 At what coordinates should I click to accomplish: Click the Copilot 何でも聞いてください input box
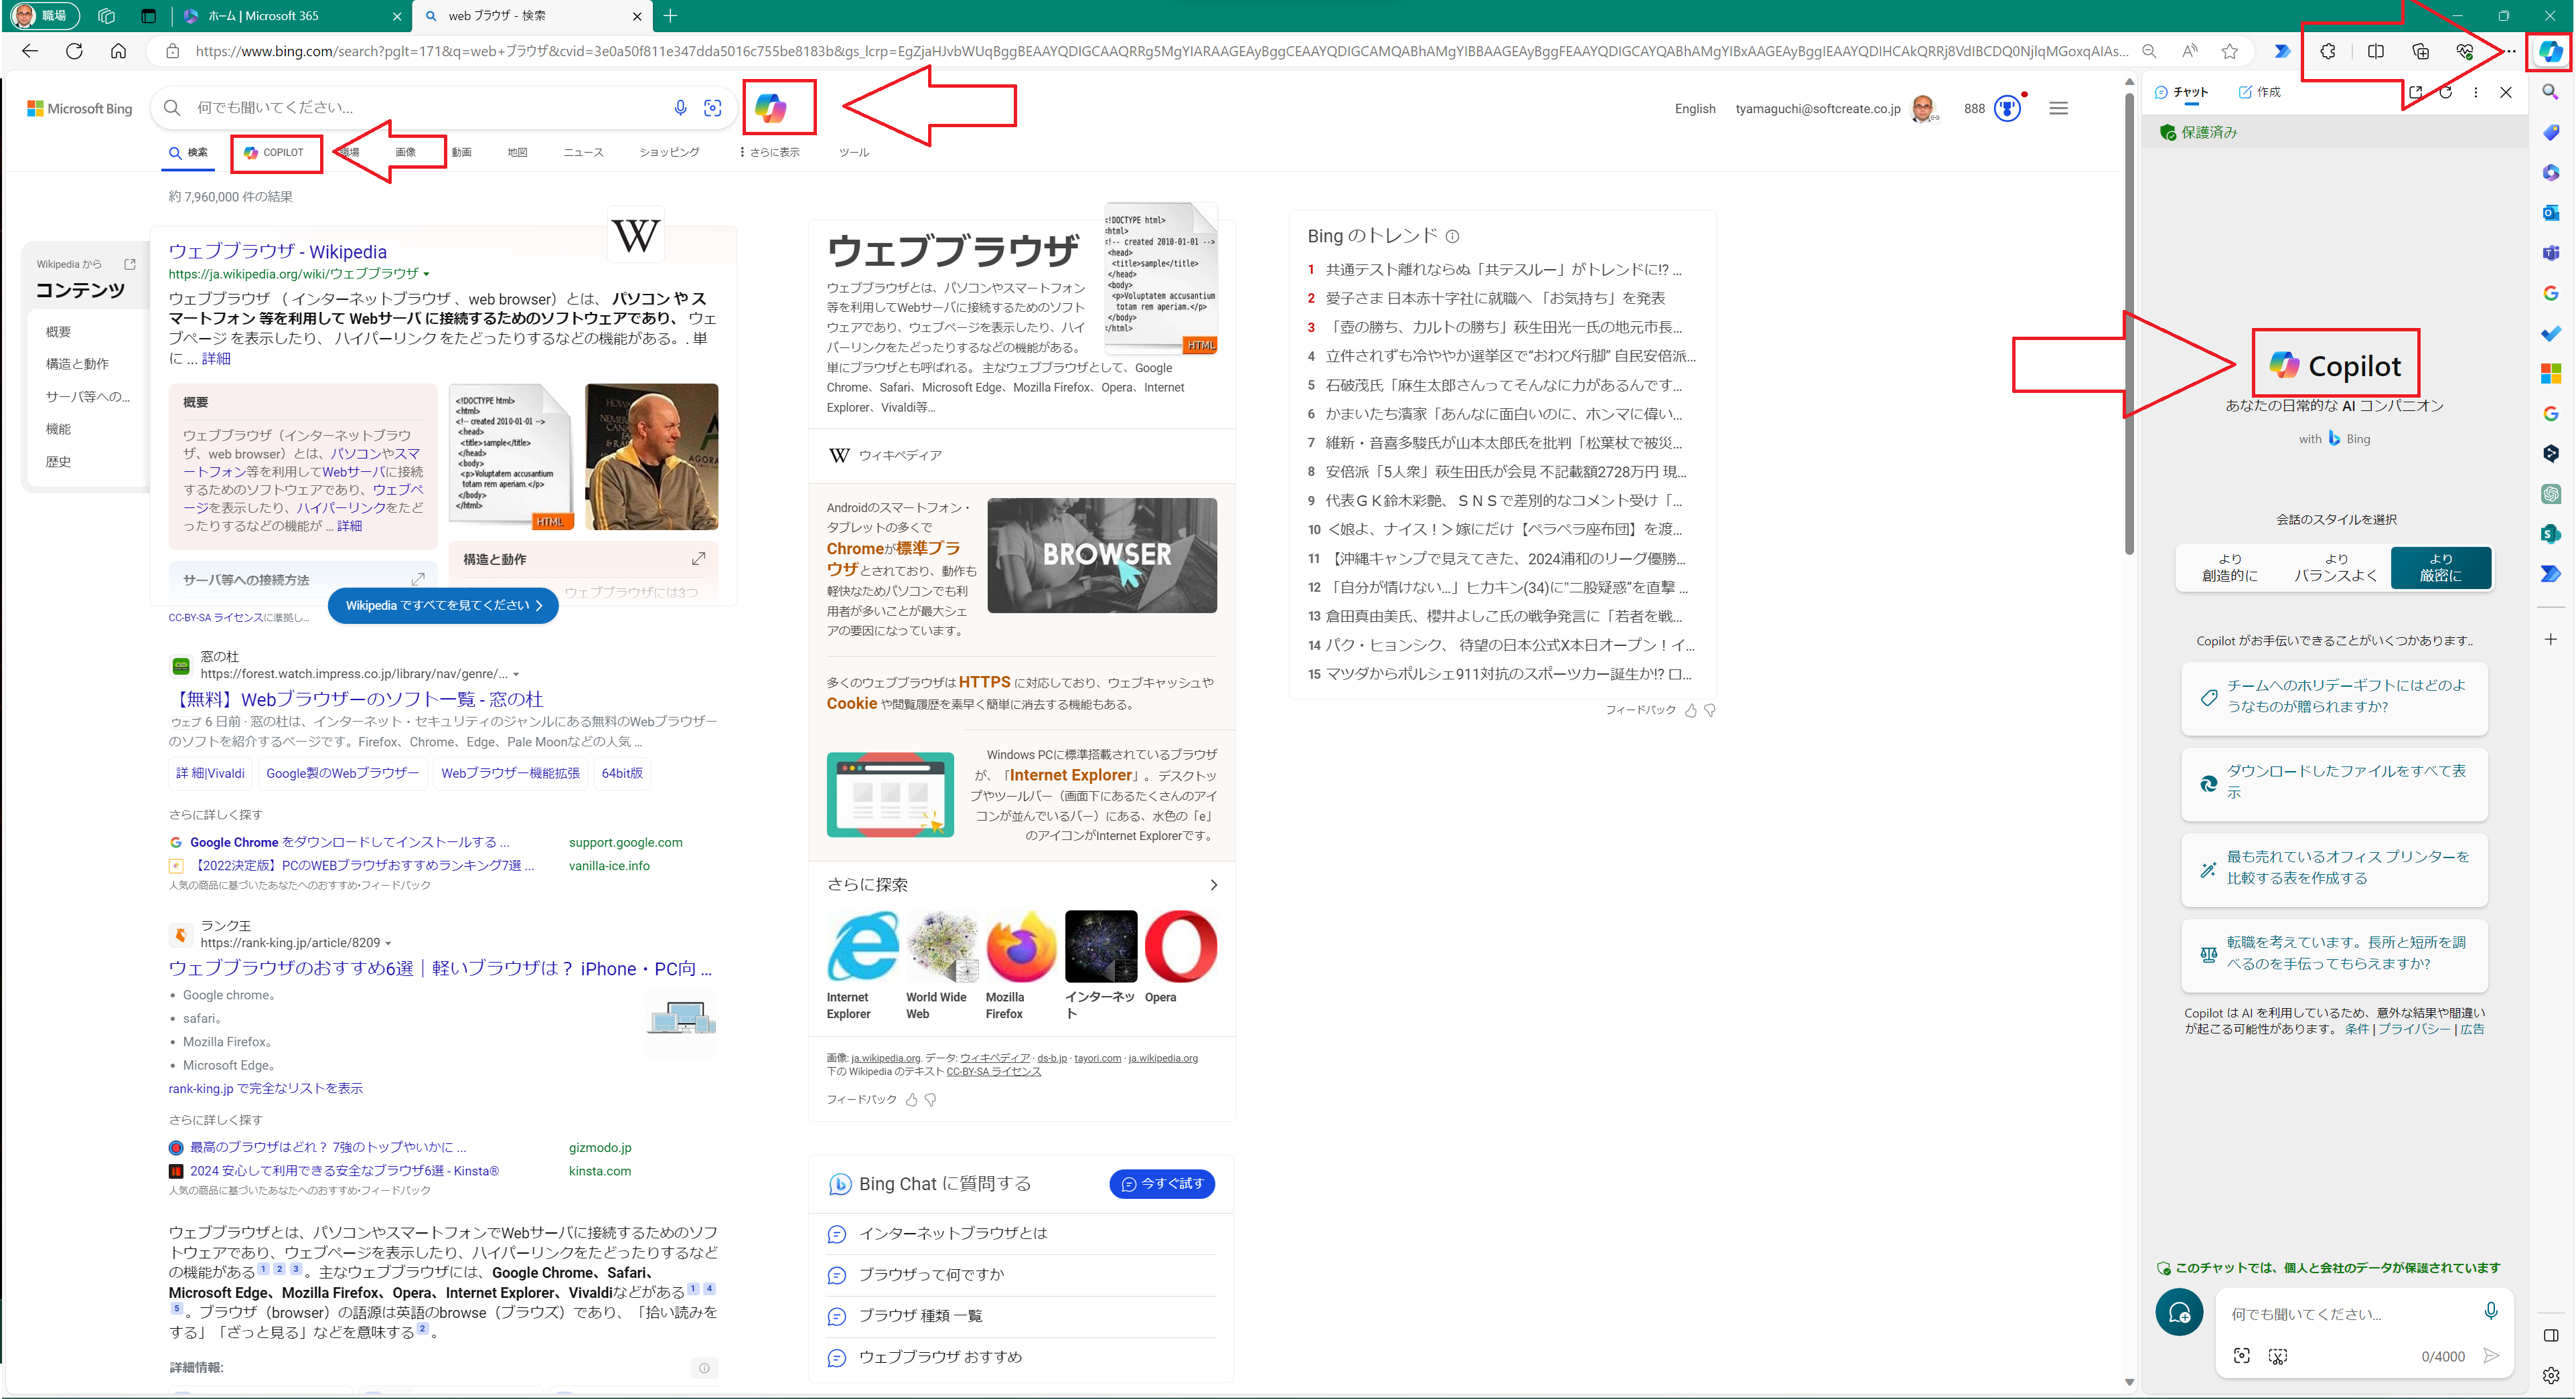point(2350,1314)
